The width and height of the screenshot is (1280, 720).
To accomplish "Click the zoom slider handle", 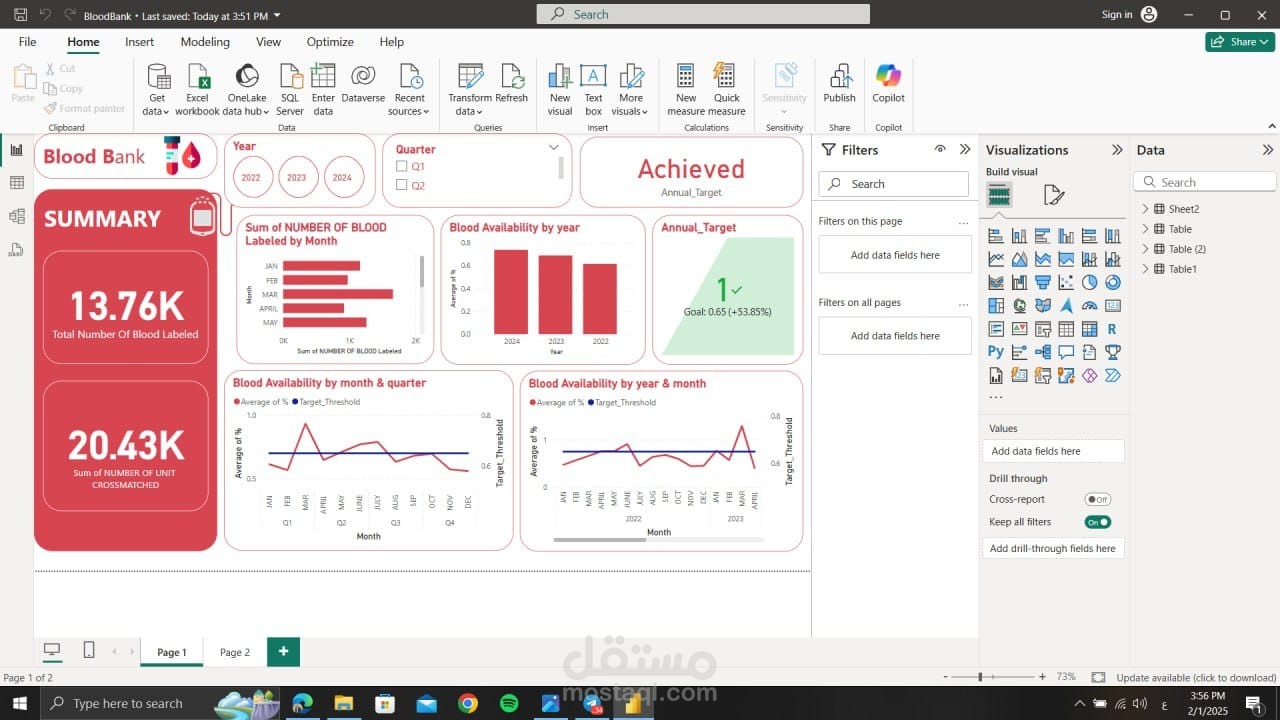I will coord(980,677).
